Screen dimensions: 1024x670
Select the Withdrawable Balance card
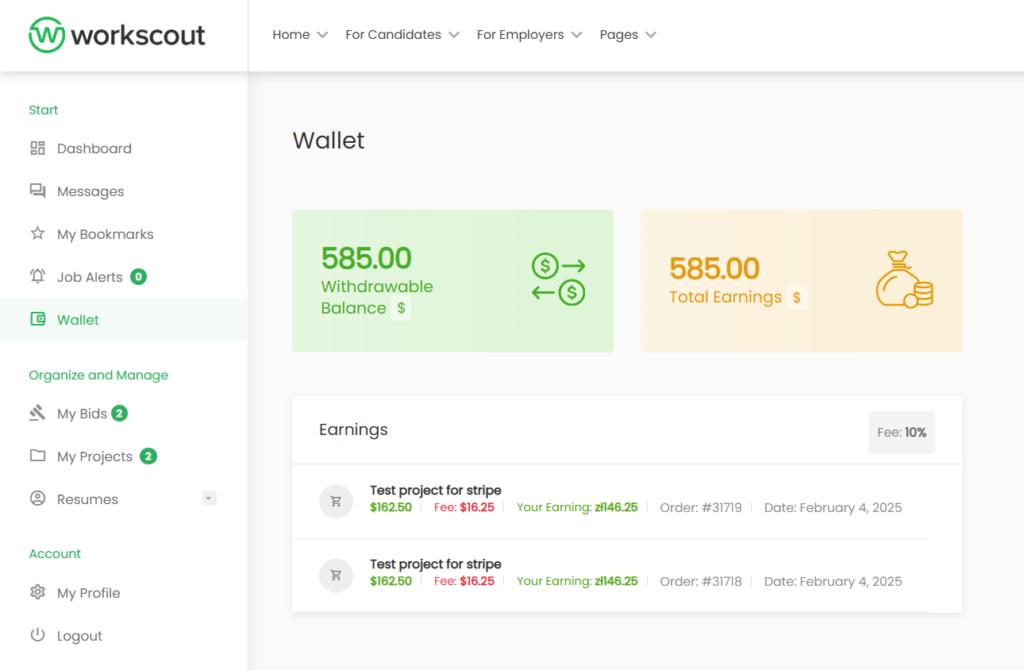[x=452, y=281]
